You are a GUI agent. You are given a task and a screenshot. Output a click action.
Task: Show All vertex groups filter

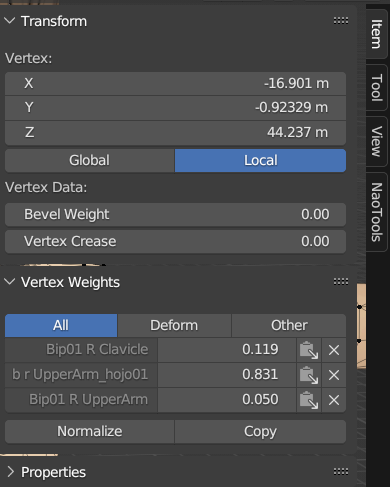click(x=61, y=325)
